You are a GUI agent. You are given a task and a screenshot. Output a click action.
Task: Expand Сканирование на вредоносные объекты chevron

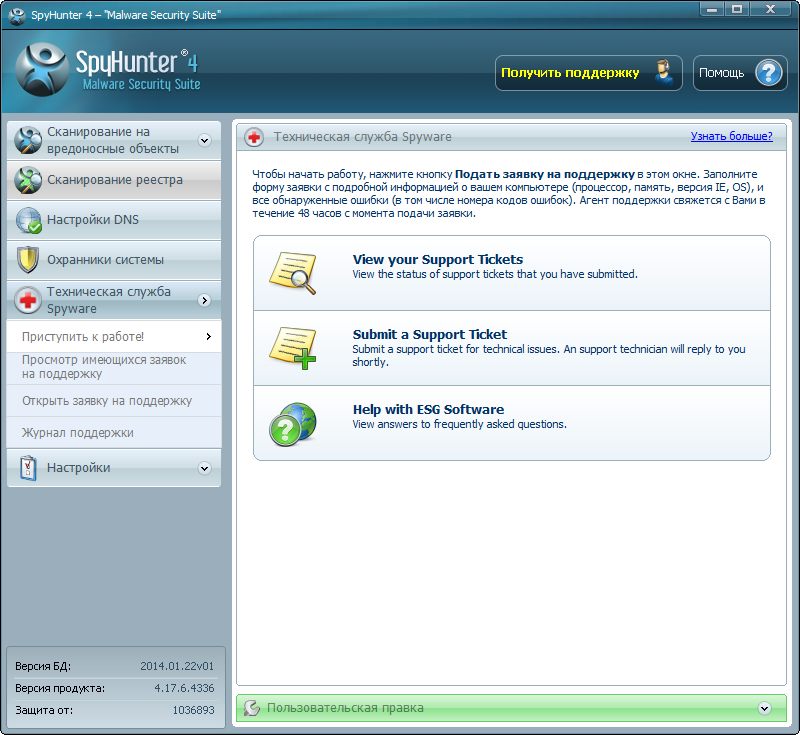pos(205,140)
